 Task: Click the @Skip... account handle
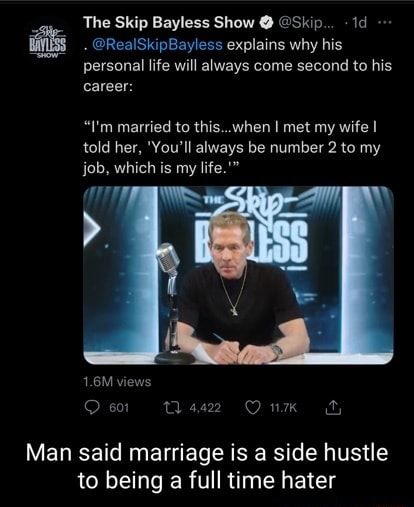[x=303, y=23]
